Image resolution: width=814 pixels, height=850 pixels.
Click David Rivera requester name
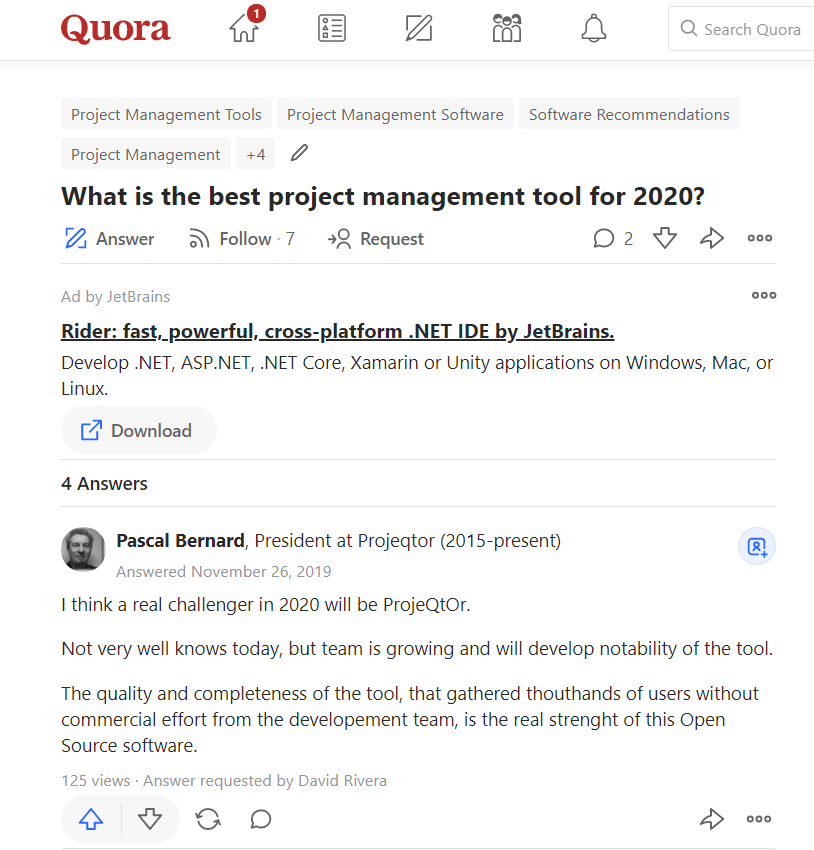(x=343, y=780)
